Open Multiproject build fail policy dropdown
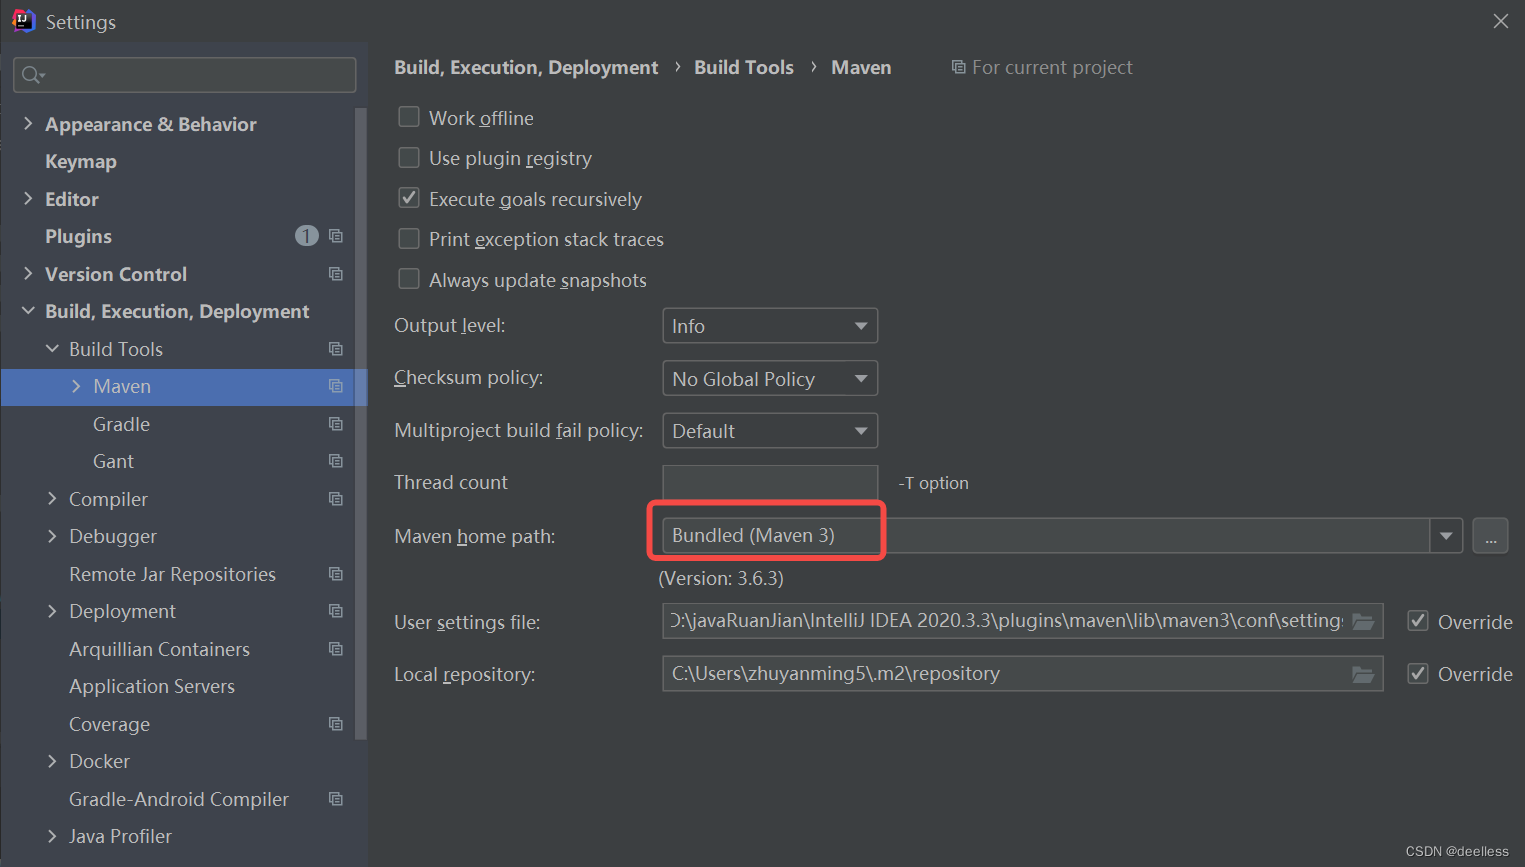The width and height of the screenshot is (1525, 867). [770, 431]
